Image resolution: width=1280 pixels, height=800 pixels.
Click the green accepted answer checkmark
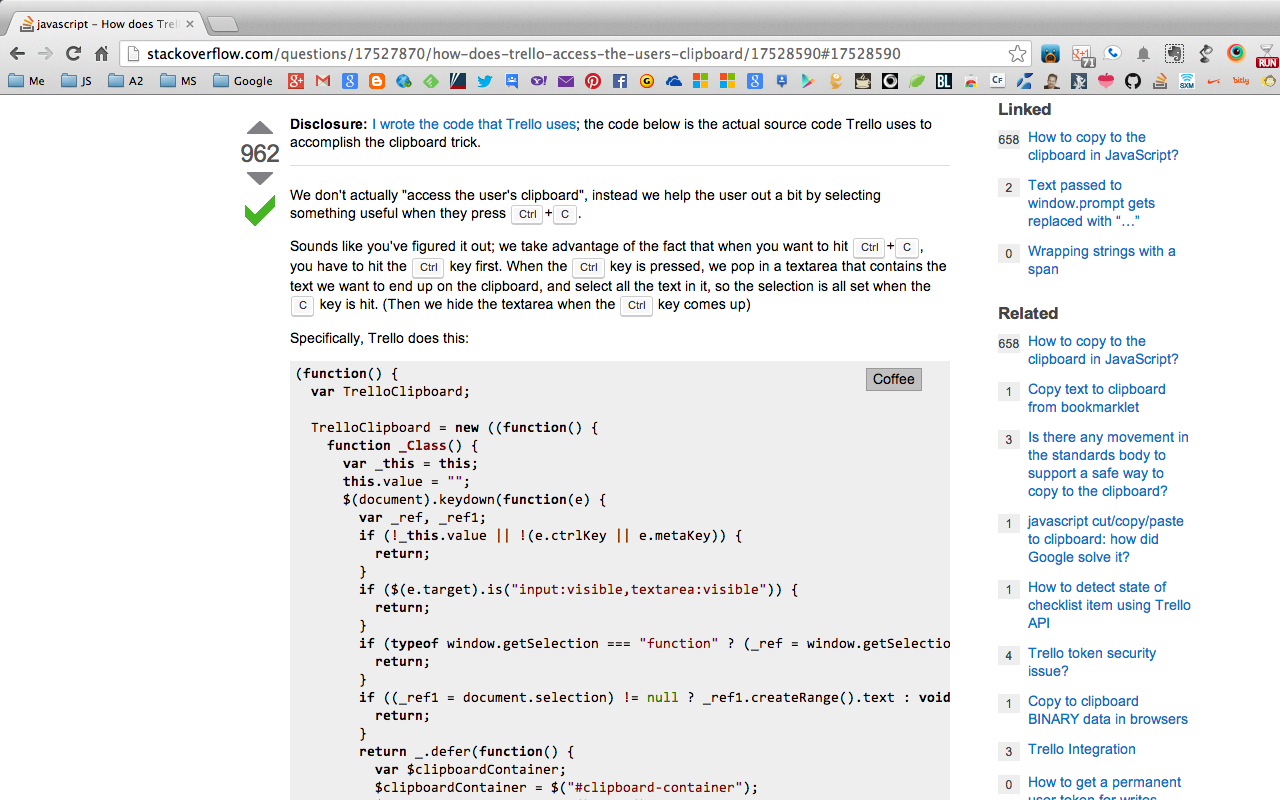[x=259, y=211]
